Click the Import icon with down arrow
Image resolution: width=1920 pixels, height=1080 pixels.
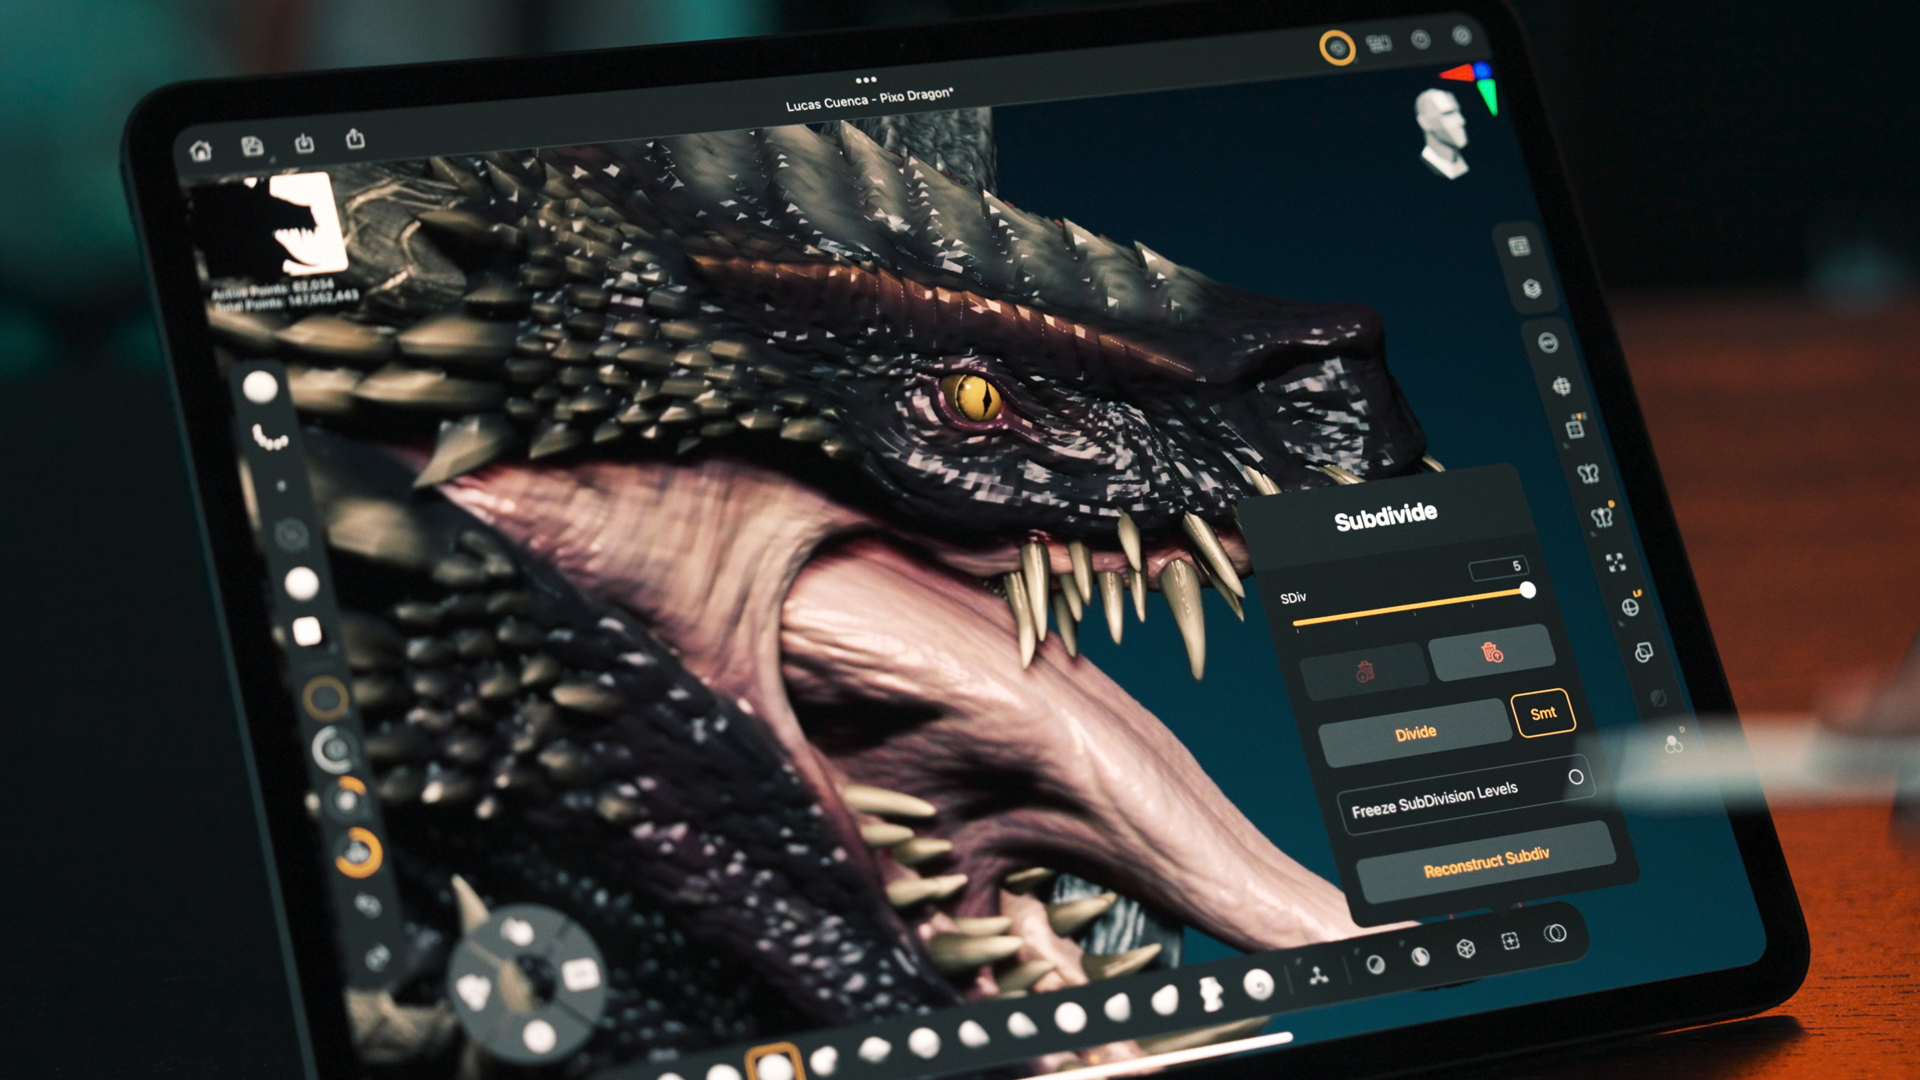[x=304, y=143]
